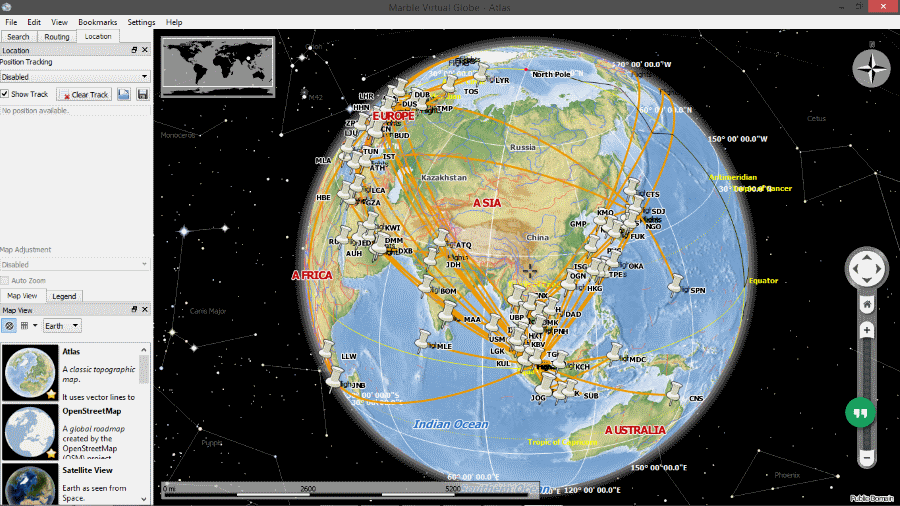Click the North Pole label
900x506 pixels.
pos(551,74)
